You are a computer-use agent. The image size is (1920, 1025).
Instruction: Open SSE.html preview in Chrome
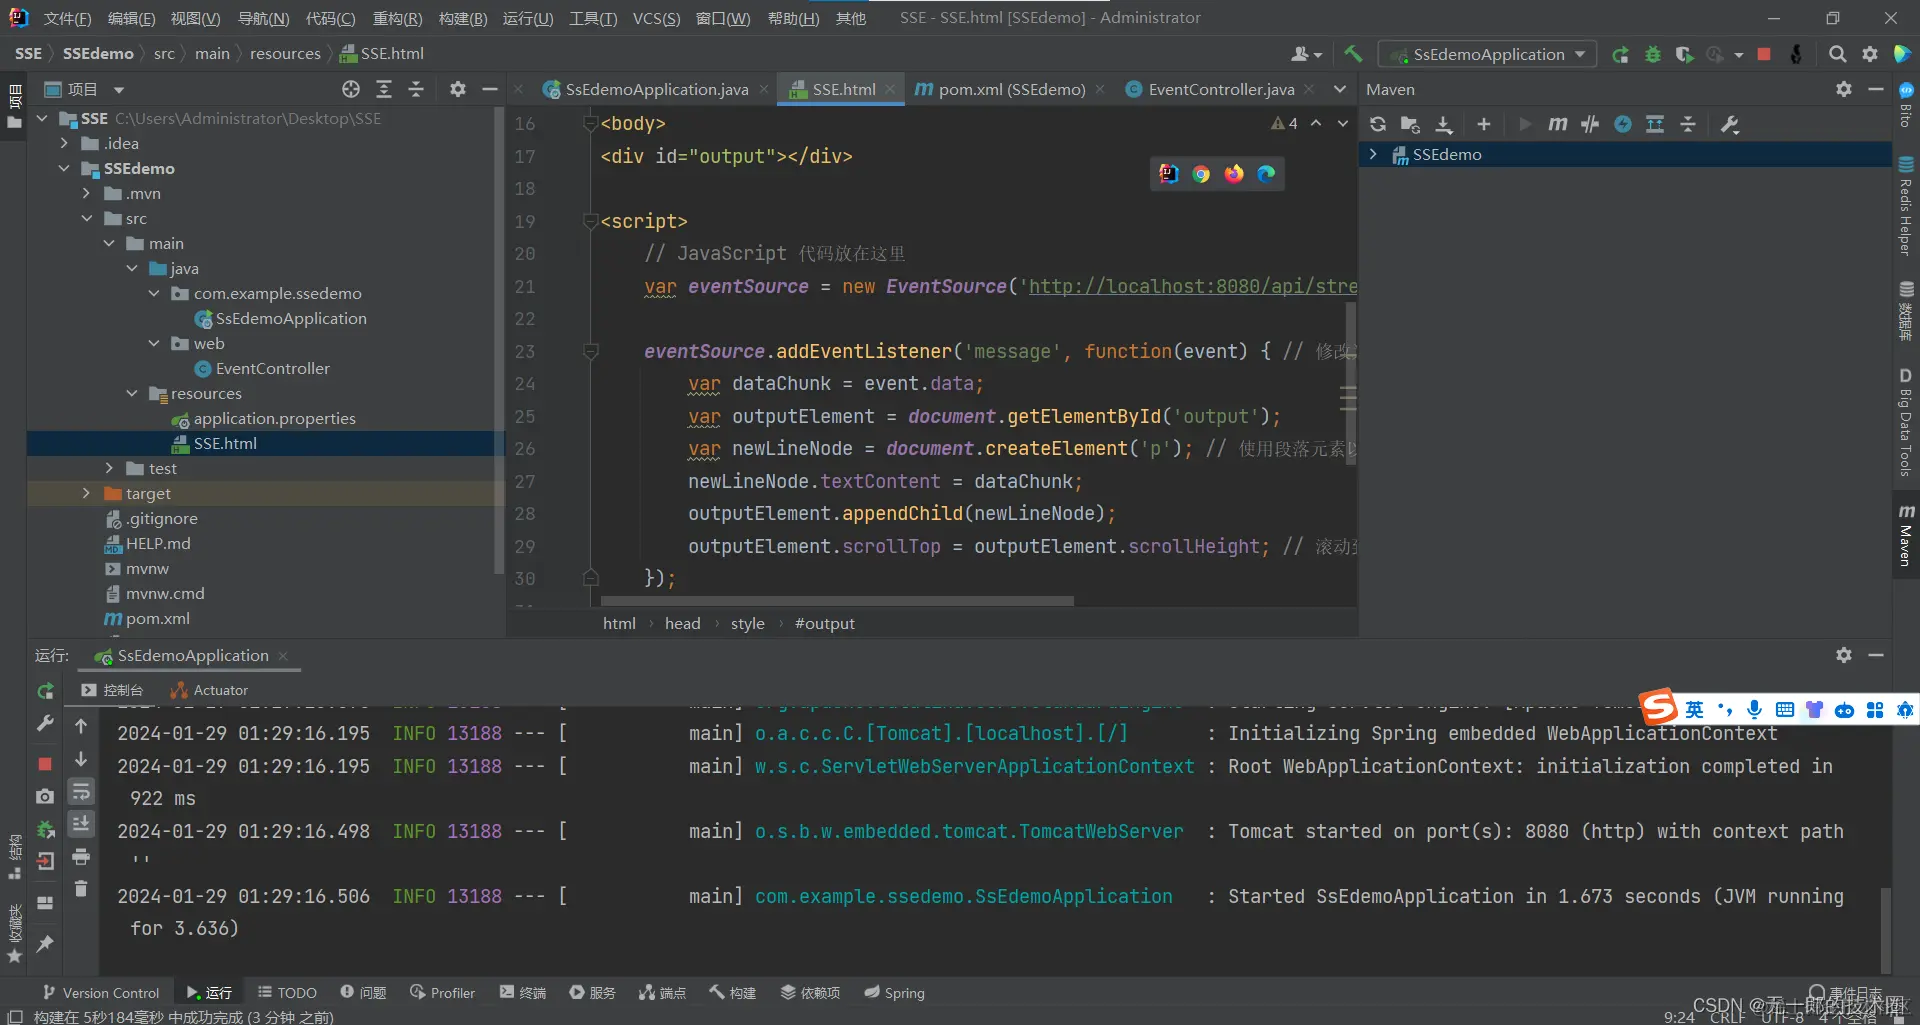click(1201, 174)
